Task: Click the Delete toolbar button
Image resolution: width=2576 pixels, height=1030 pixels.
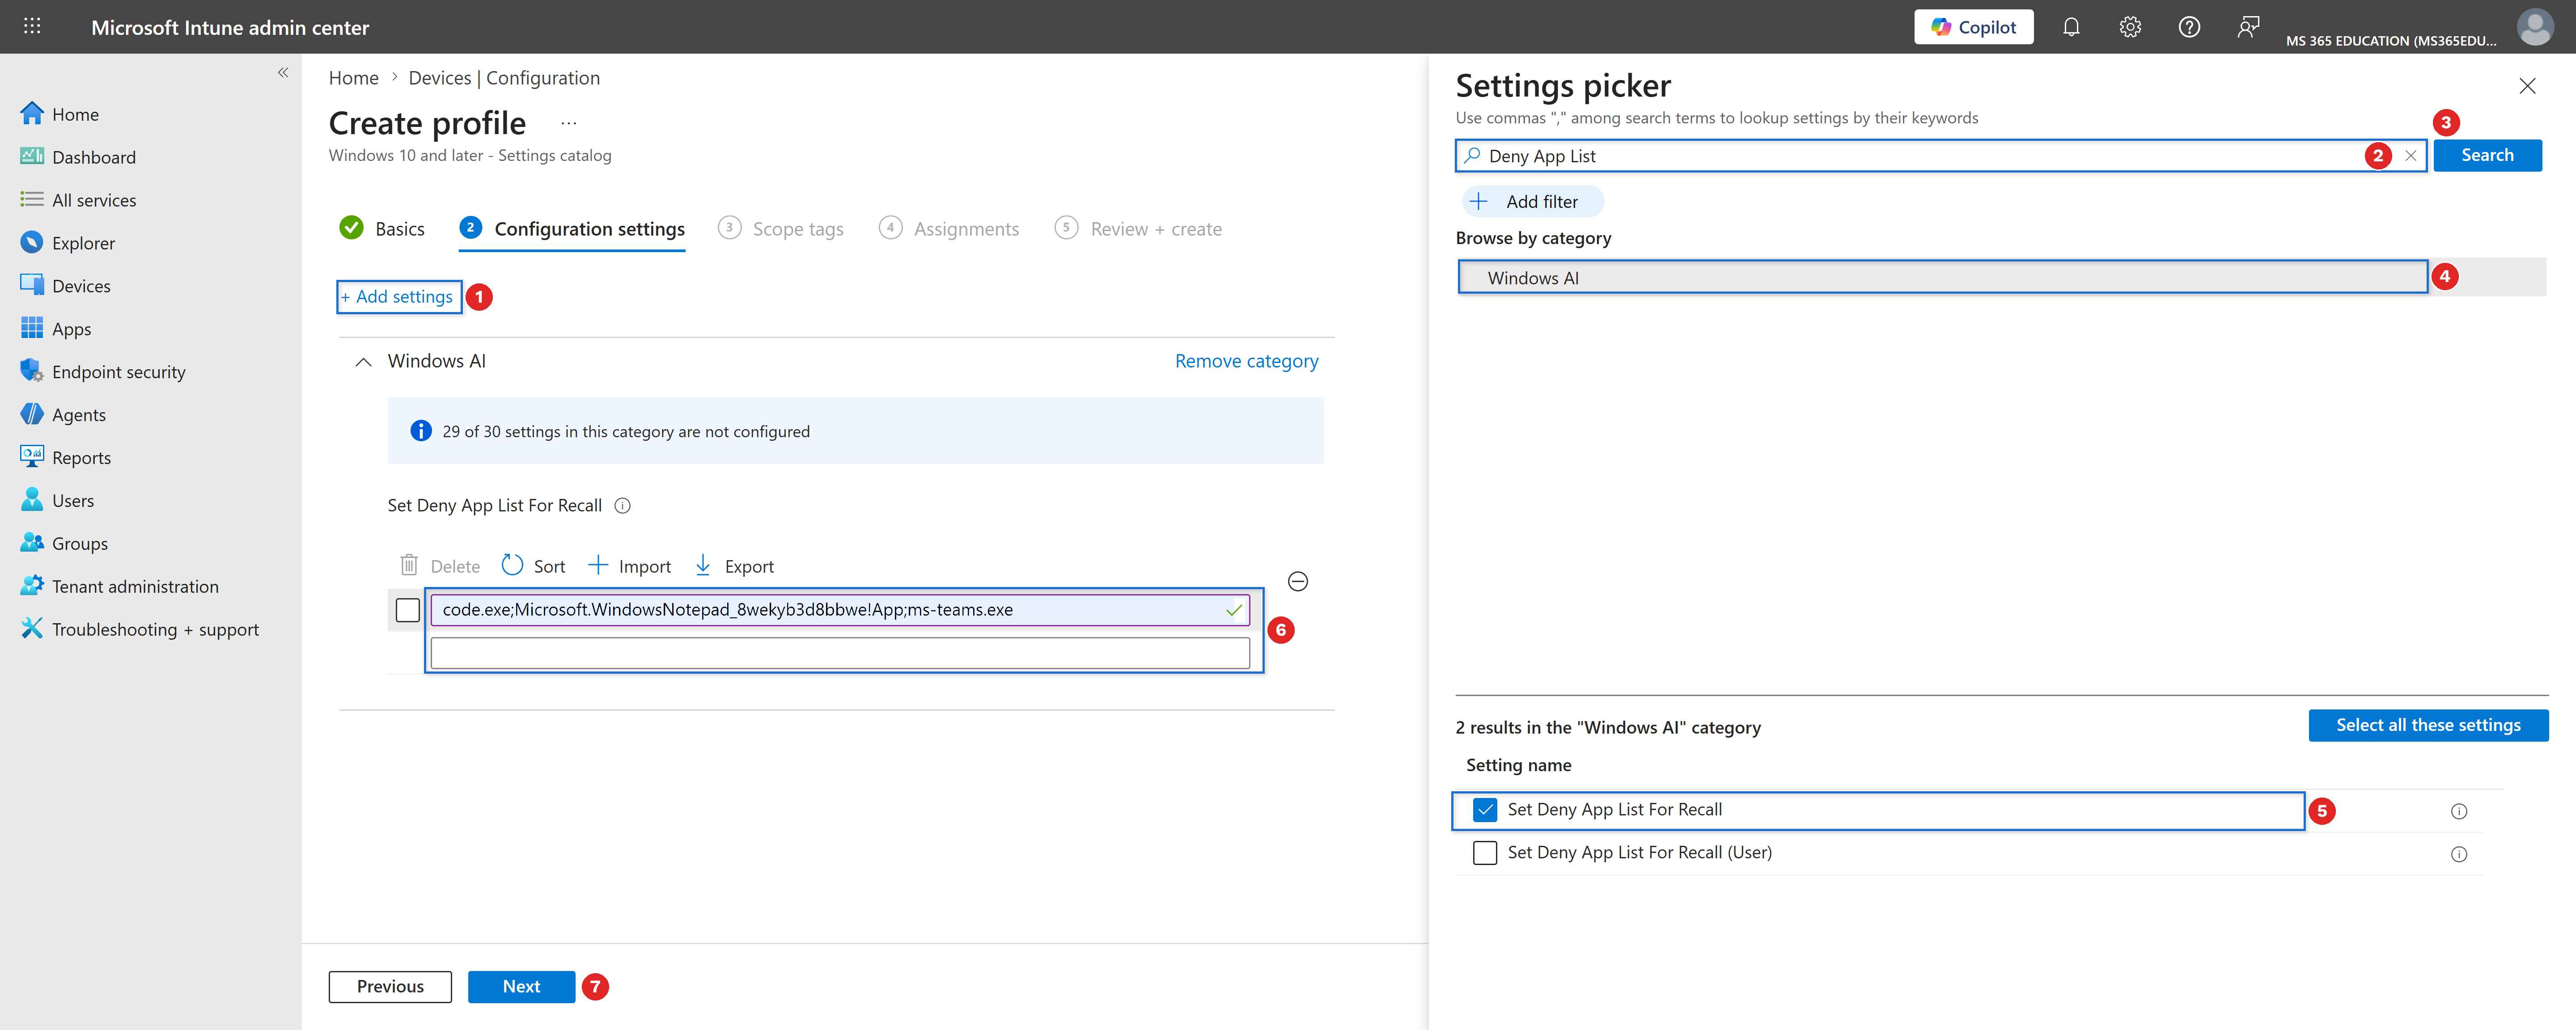Action: 440,566
